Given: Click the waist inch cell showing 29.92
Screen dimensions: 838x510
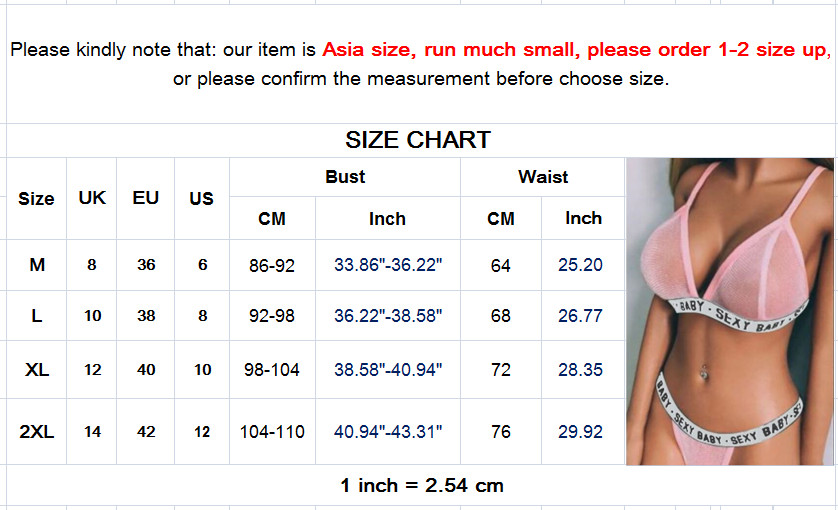Looking at the screenshot, I should click(580, 432).
